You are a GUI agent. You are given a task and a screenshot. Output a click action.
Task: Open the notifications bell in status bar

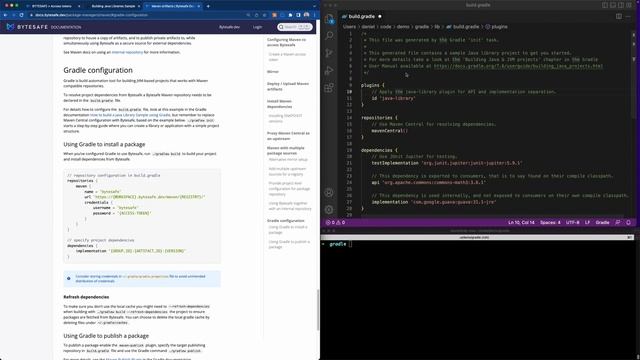coord(628,222)
